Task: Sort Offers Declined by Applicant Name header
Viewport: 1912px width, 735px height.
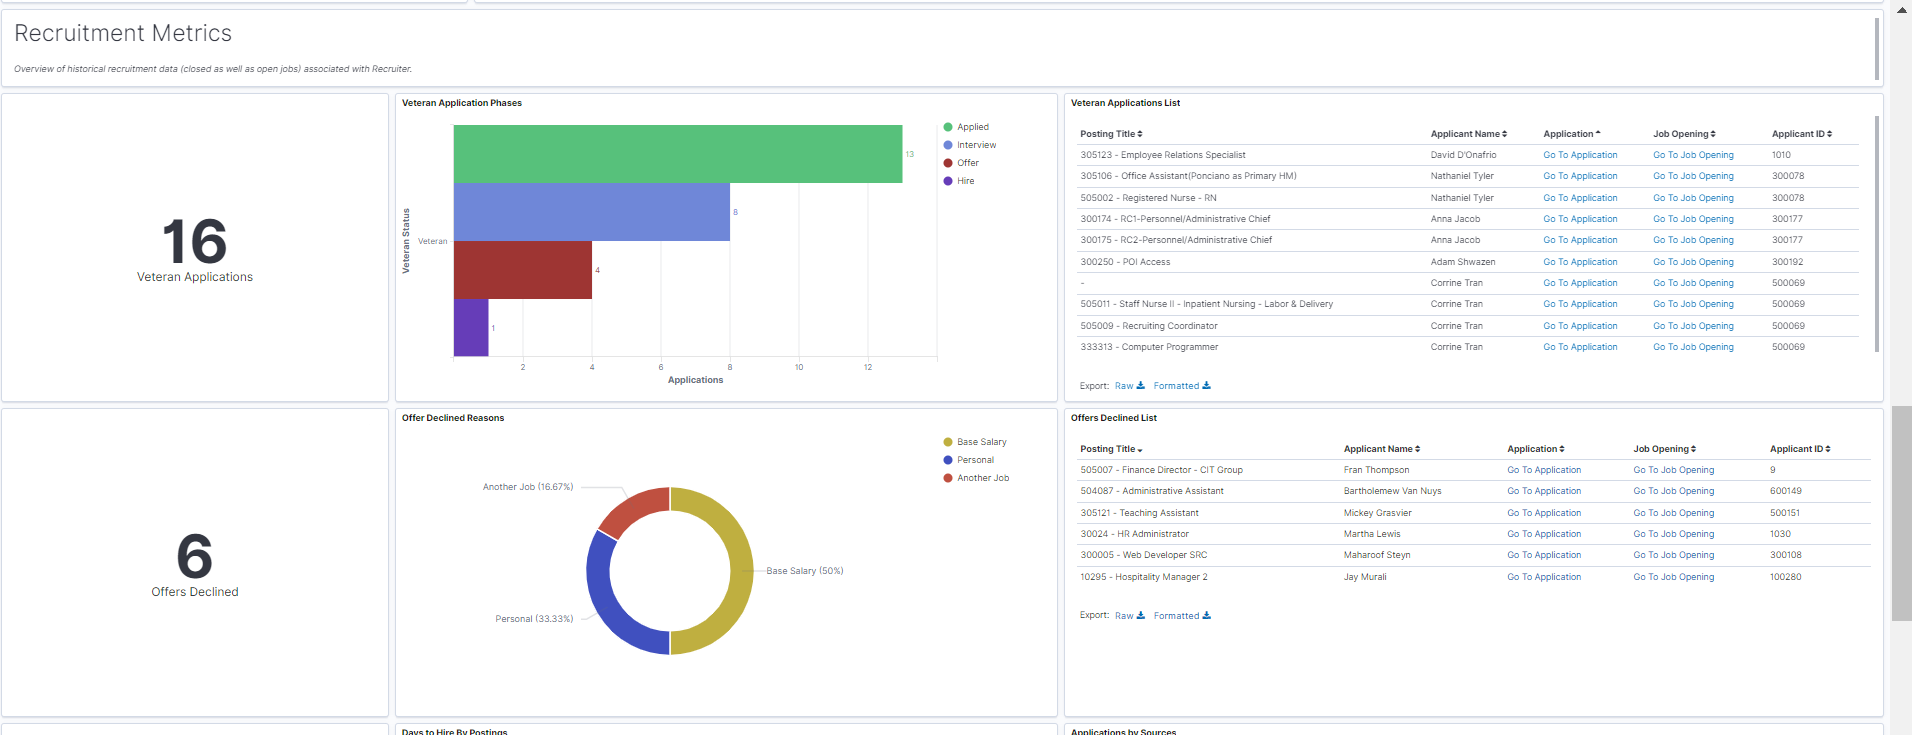Action: coord(1381,449)
